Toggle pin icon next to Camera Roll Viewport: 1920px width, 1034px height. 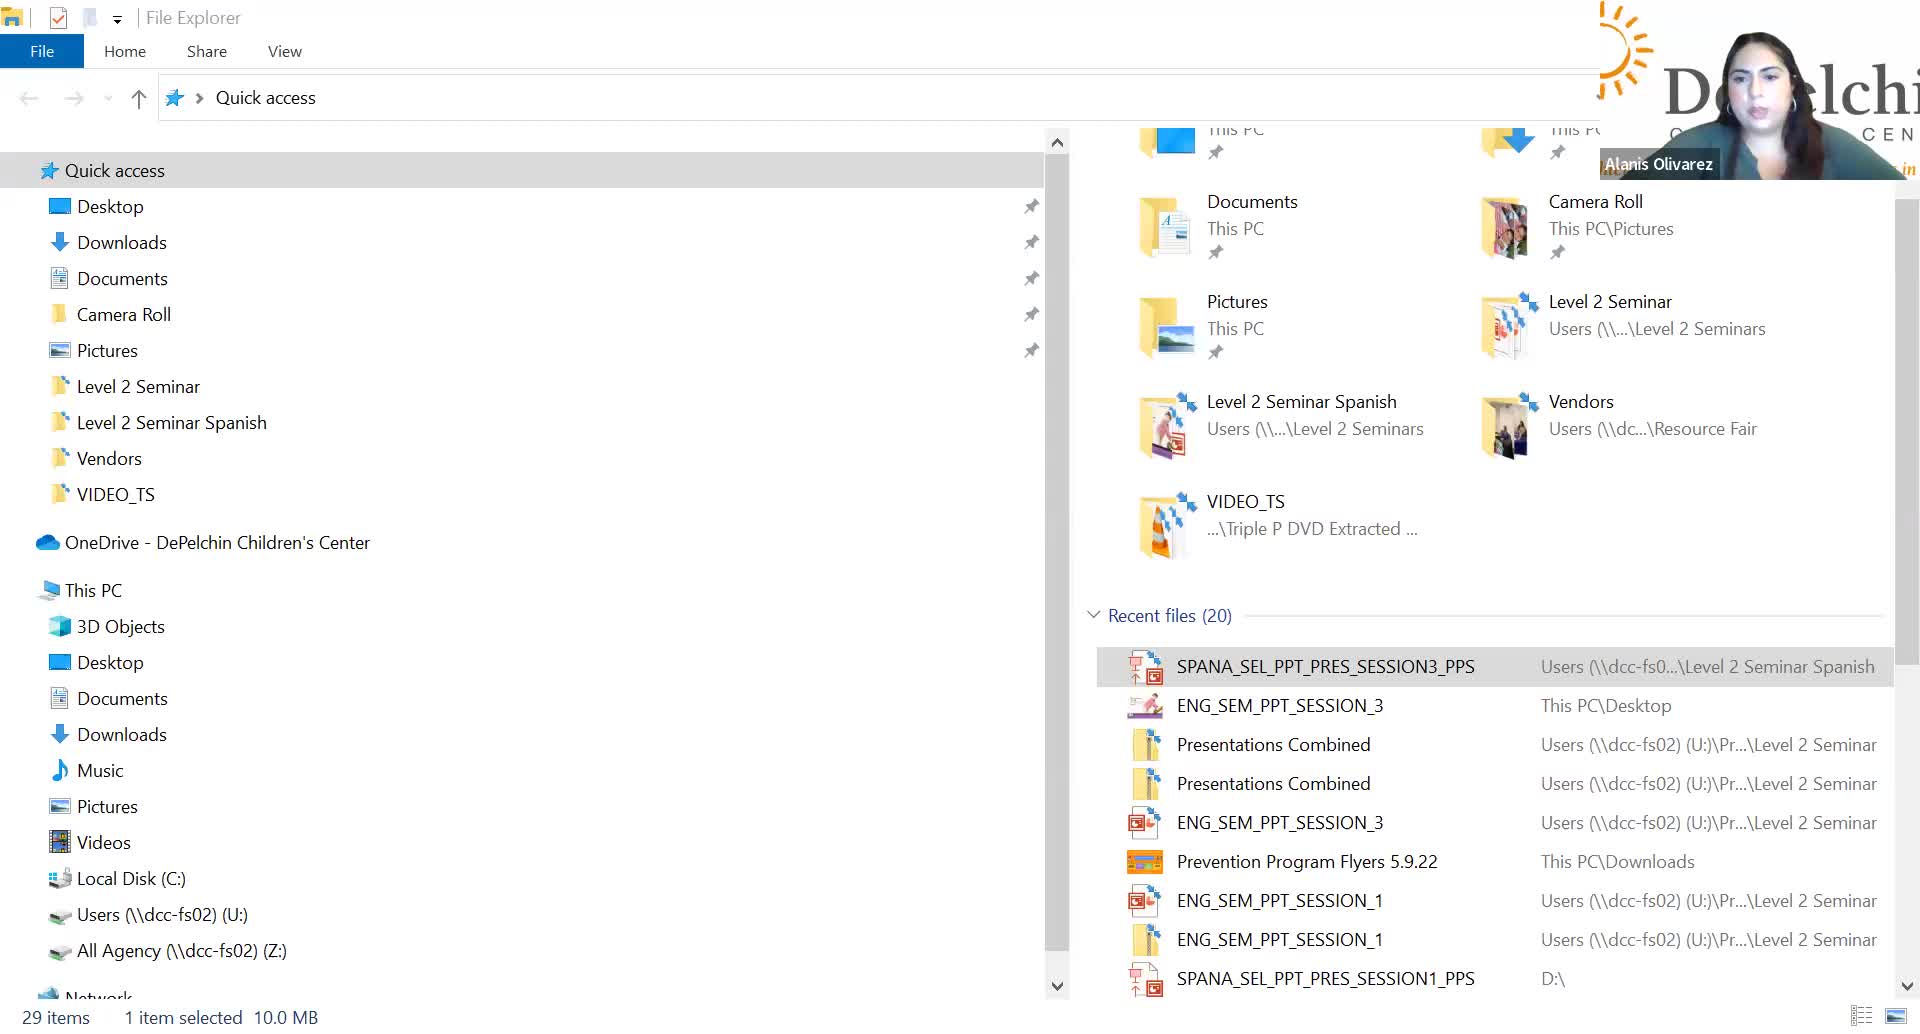pos(1031,315)
